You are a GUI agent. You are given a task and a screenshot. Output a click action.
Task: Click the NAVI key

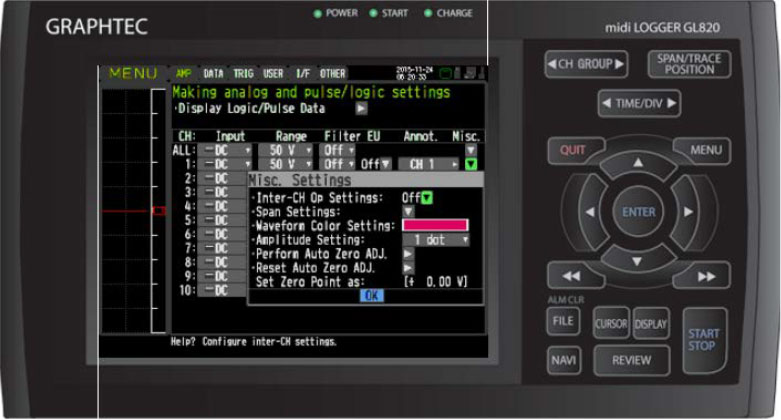(x=563, y=360)
